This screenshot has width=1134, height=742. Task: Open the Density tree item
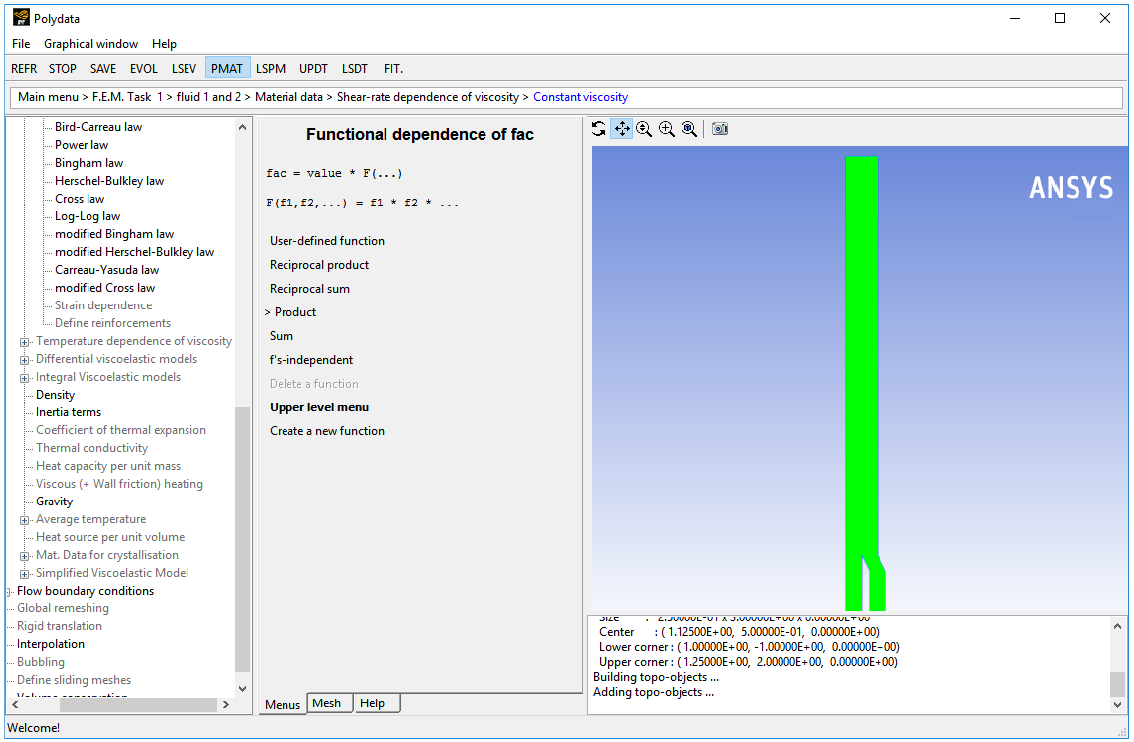pyautogui.click(x=56, y=395)
